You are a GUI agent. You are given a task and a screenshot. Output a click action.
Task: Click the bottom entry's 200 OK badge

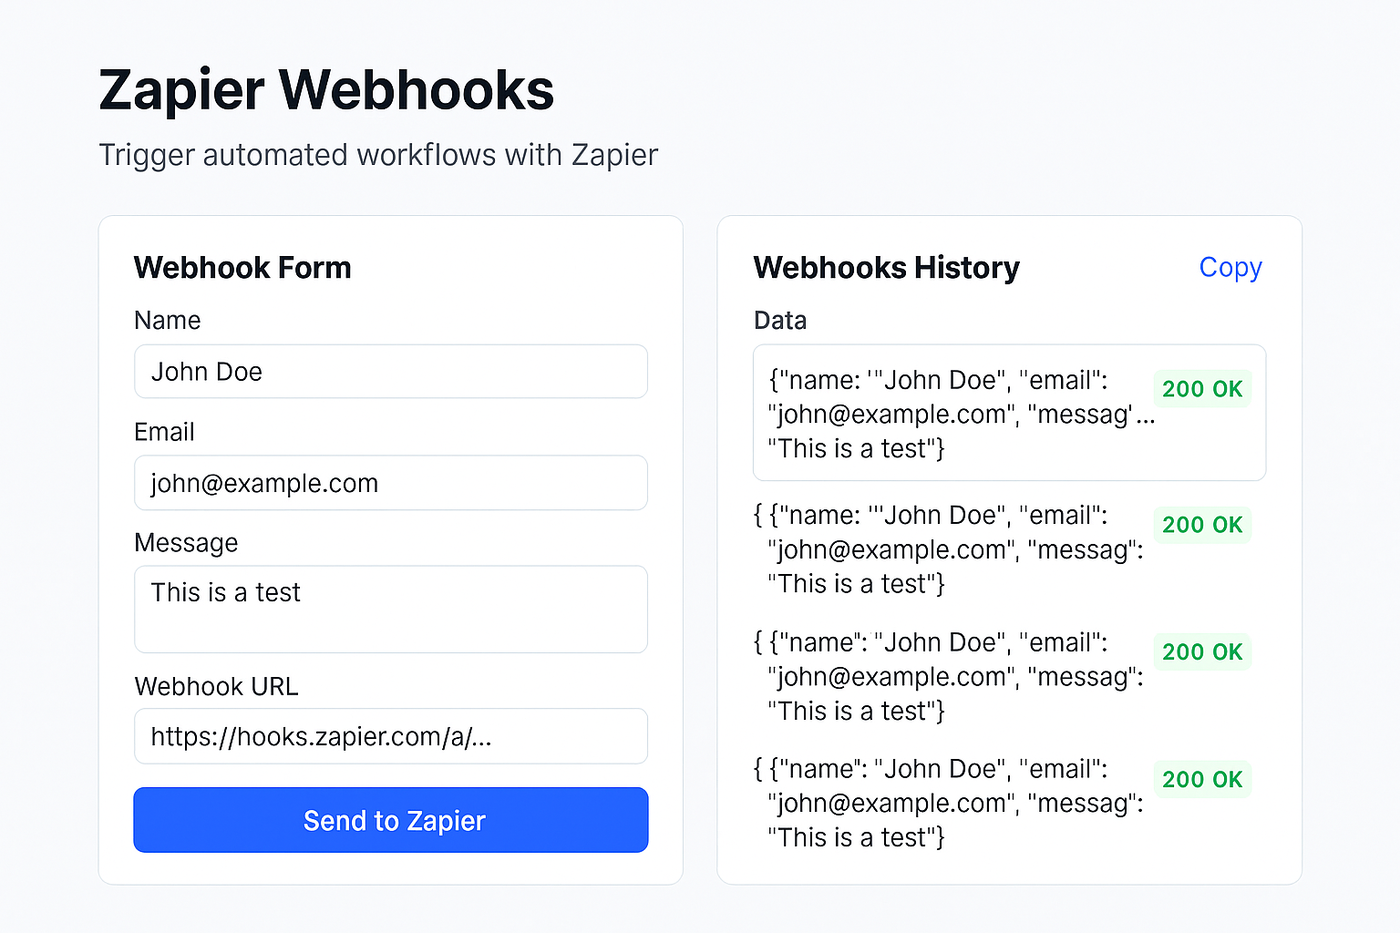tap(1202, 779)
